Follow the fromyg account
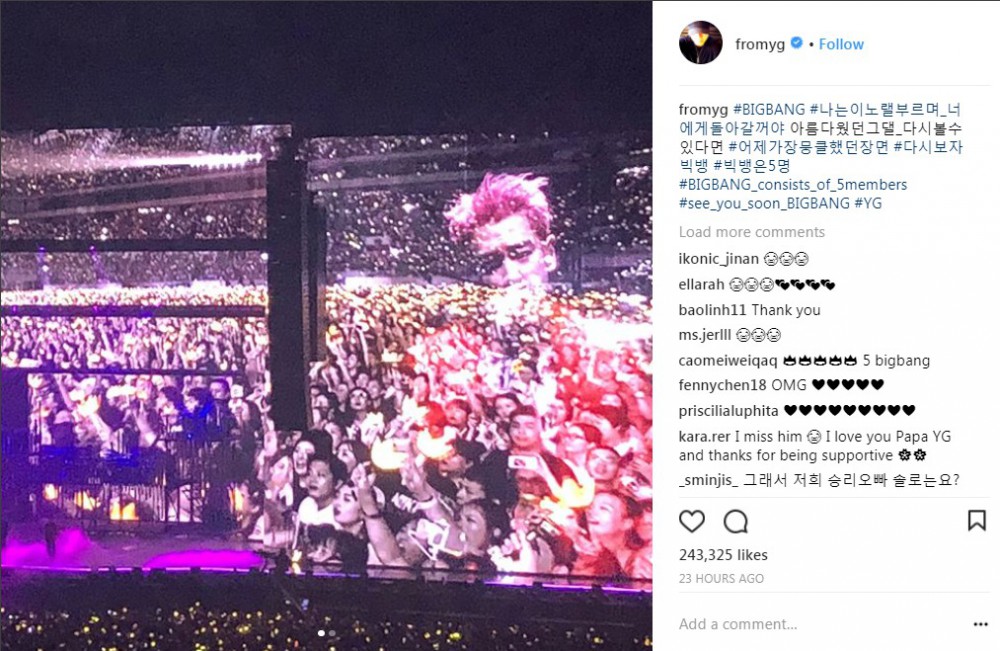The height and width of the screenshot is (651, 1000). tap(841, 44)
